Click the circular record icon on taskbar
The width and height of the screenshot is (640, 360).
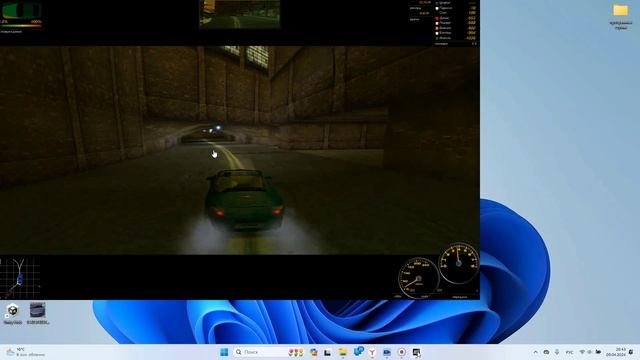point(402,352)
